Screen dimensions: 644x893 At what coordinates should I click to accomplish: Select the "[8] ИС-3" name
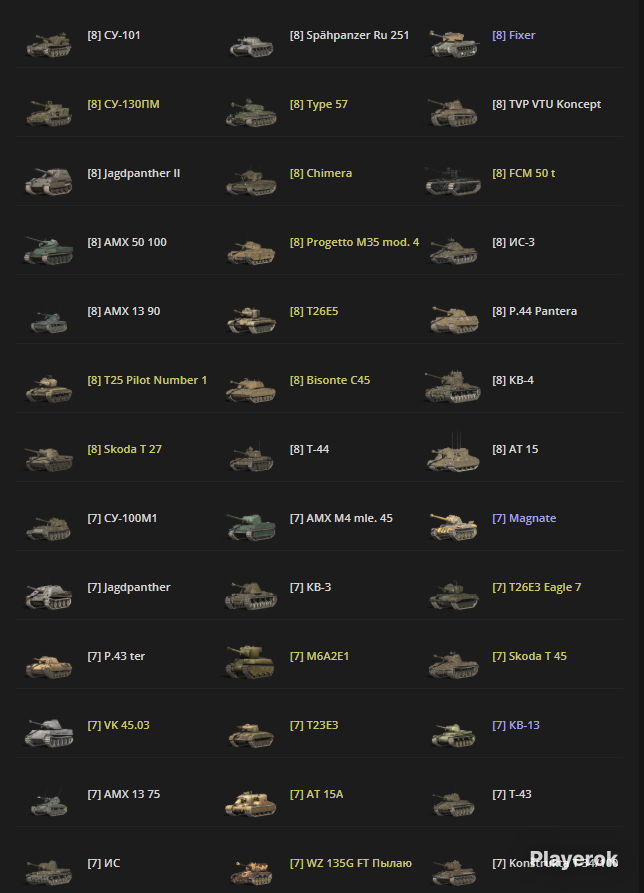point(514,242)
